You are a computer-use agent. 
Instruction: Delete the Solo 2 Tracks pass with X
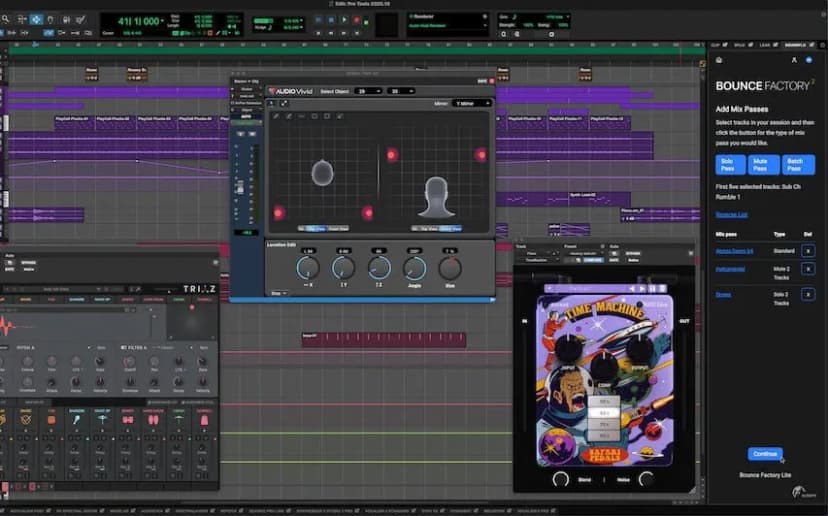808,294
